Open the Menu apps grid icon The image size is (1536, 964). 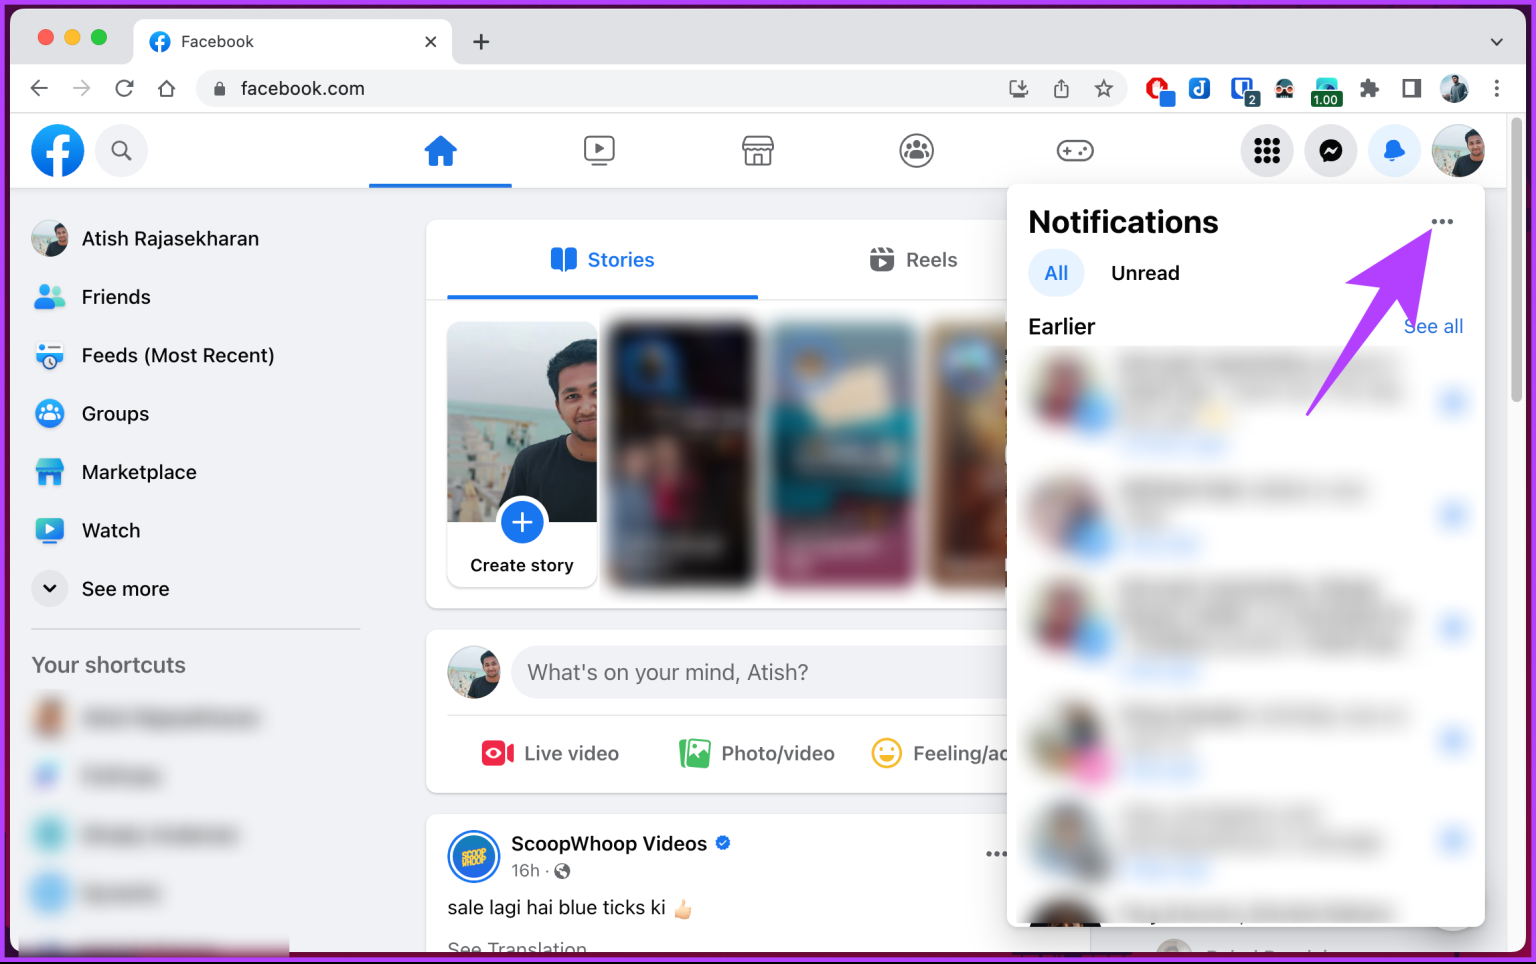[x=1267, y=150]
